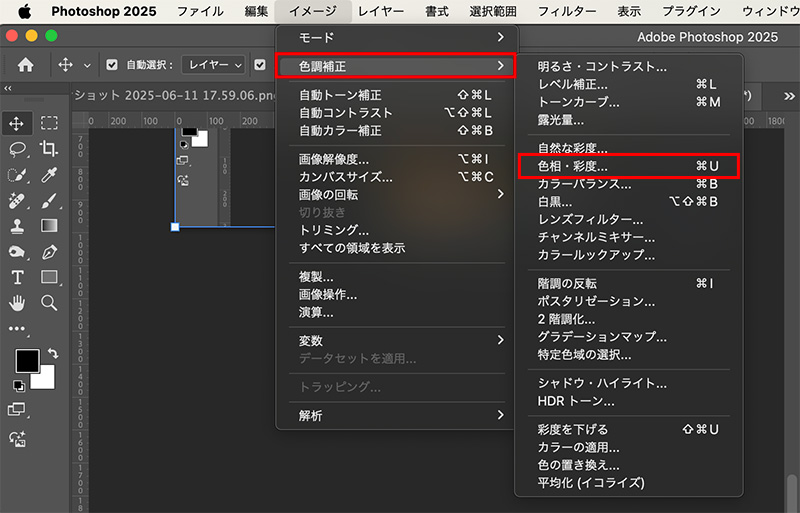Swap foreground and background colors arrow

(x=53, y=353)
